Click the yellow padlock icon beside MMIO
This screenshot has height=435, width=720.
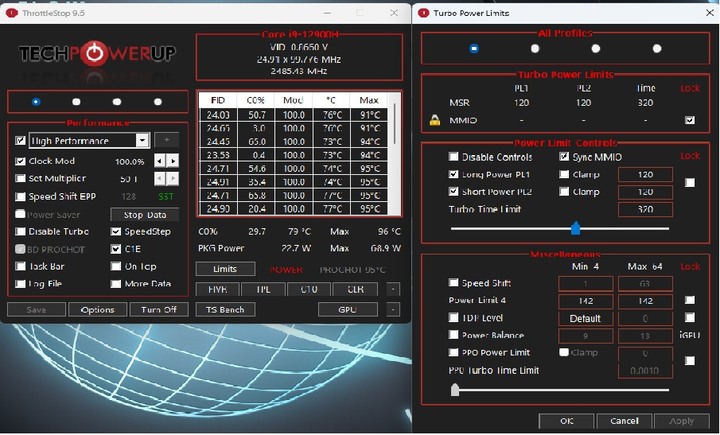(434, 120)
